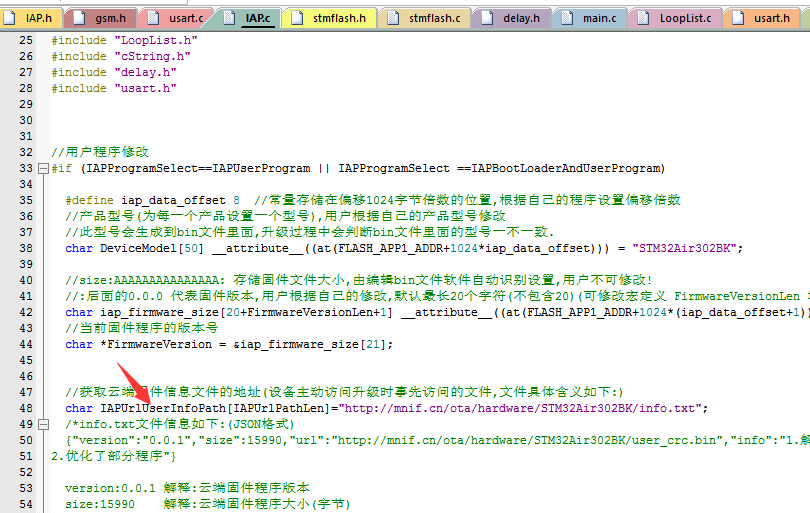Switch to the main.c tab
The image size is (810, 513).
[590, 18]
